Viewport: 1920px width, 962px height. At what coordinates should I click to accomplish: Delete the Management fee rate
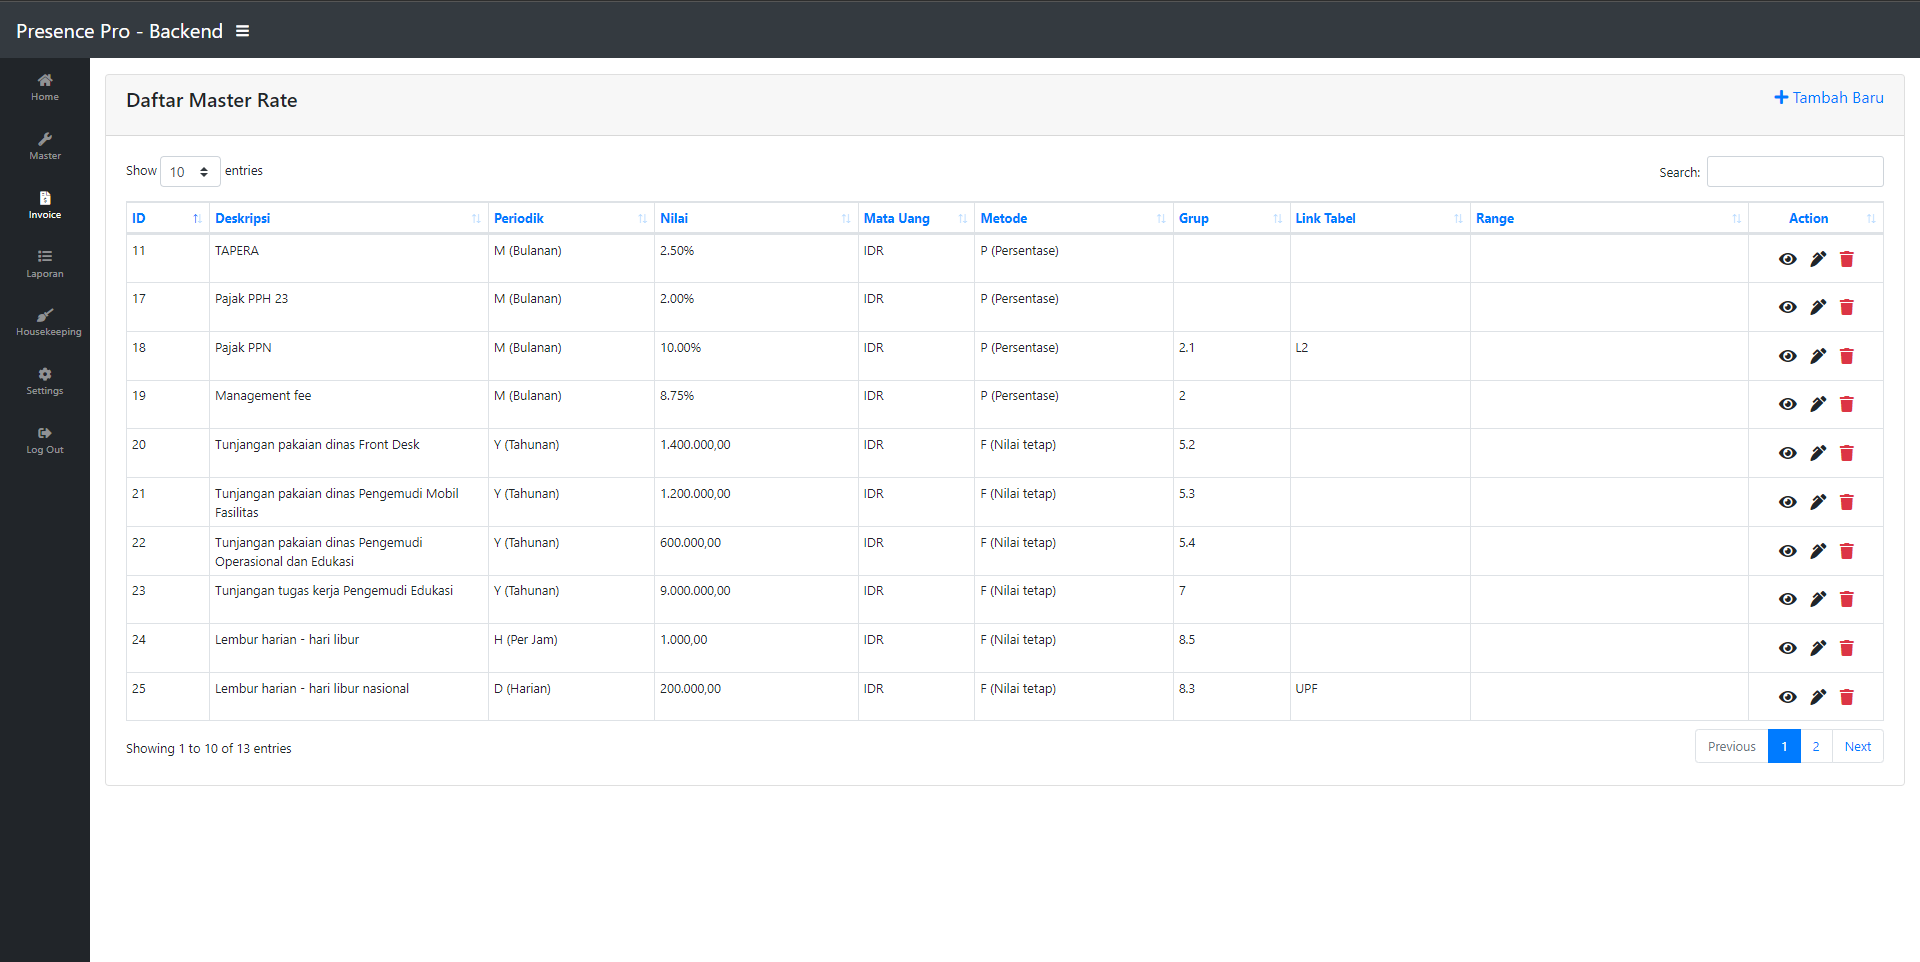[1847, 404]
